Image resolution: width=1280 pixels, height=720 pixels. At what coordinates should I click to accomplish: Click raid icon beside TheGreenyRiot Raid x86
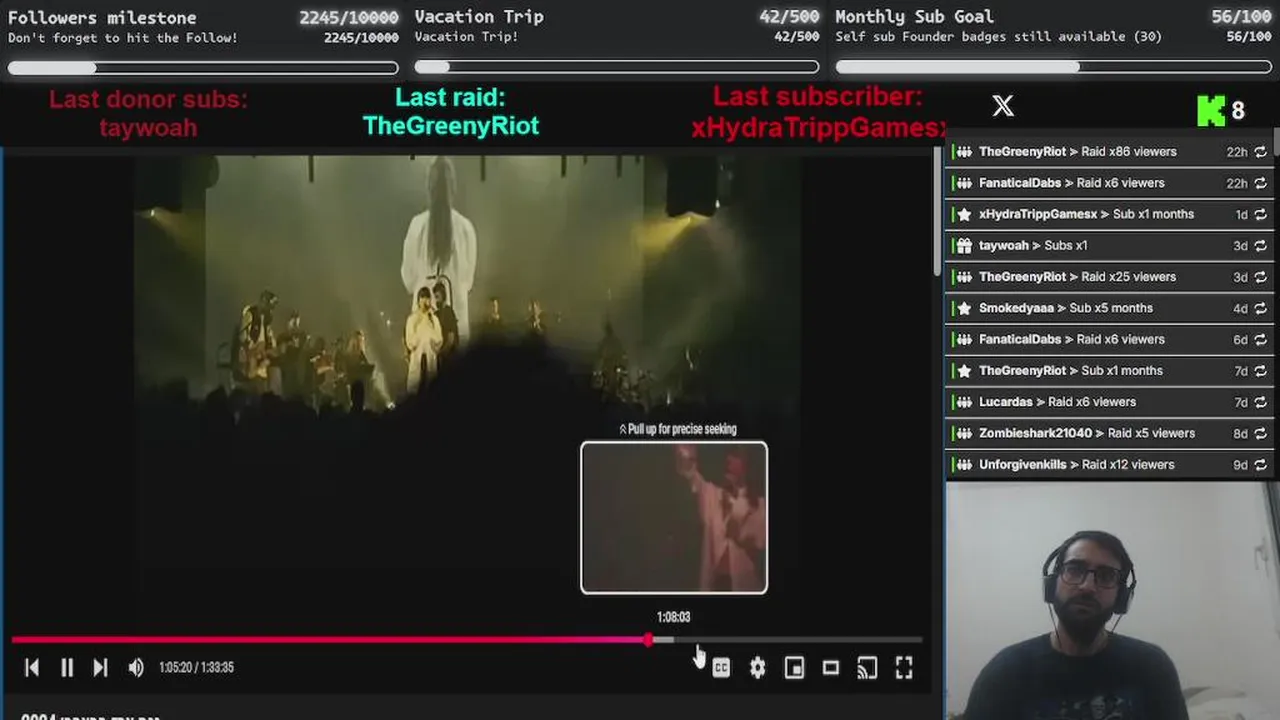(963, 152)
